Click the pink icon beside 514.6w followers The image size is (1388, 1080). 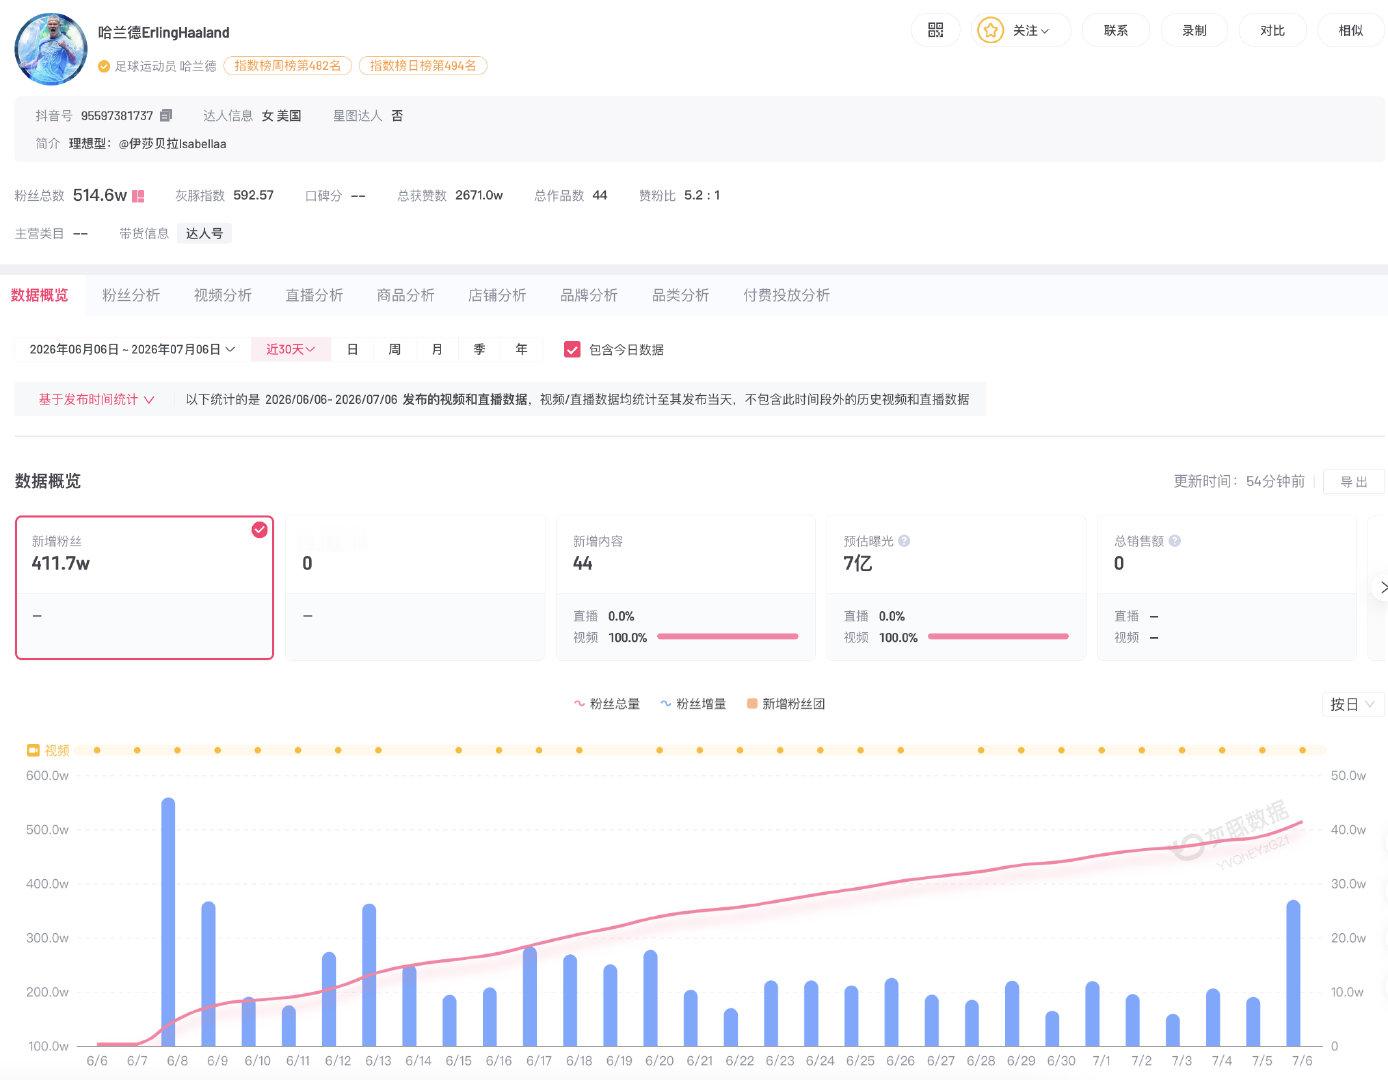click(x=138, y=196)
